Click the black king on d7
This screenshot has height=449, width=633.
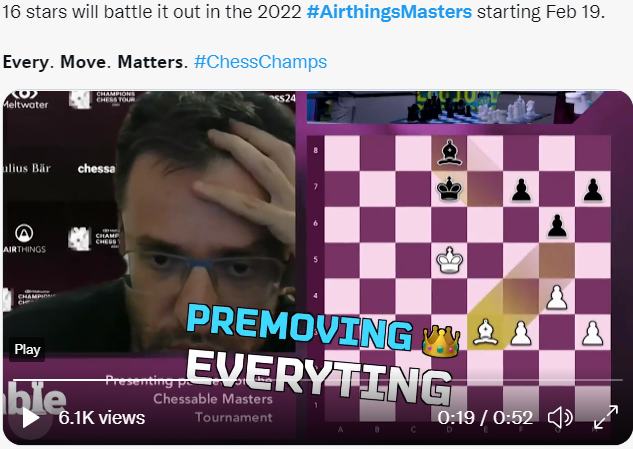(449, 189)
